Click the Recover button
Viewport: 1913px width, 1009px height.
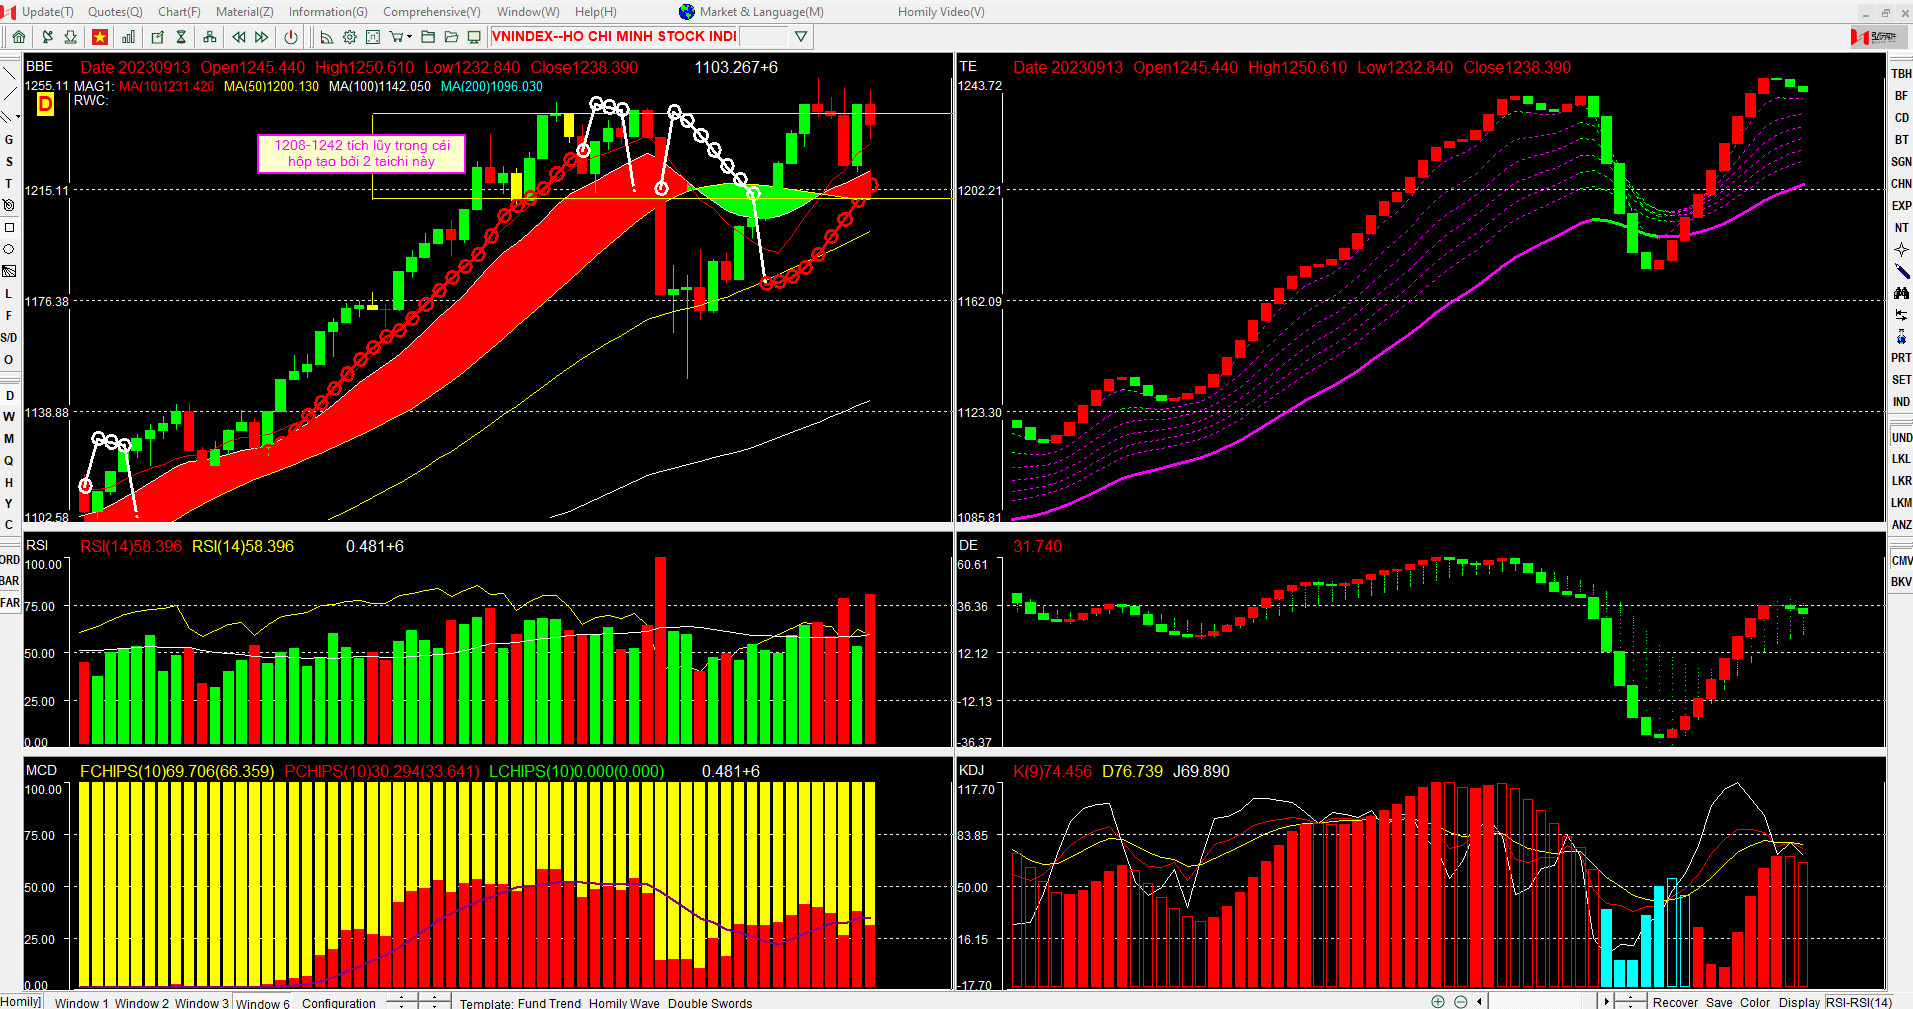click(x=1675, y=1002)
